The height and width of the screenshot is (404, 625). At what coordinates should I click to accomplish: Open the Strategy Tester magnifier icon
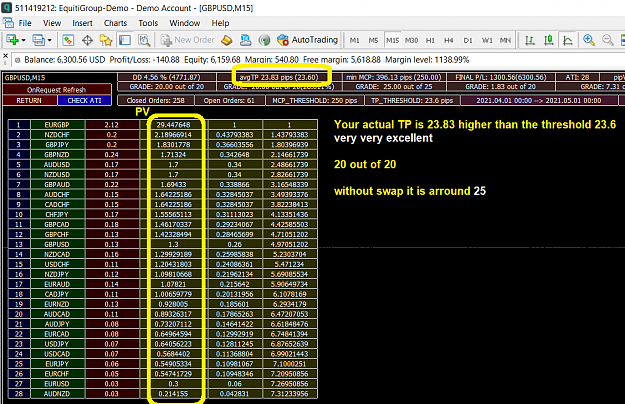(144, 40)
